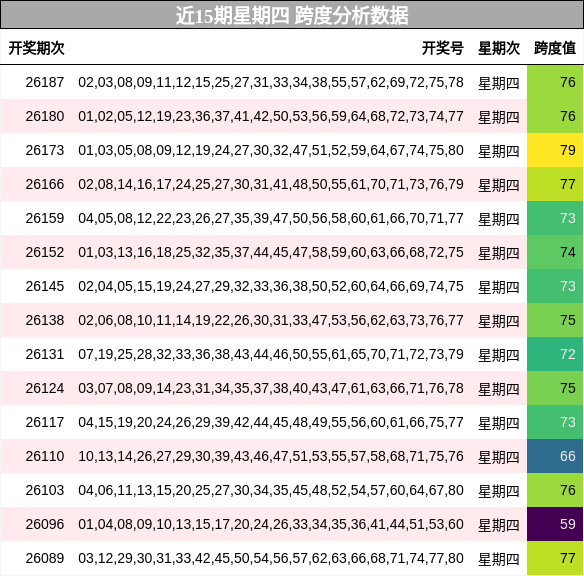Select draw number 26117
Image resolution: width=584 pixels, height=576 pixels.
45,422
